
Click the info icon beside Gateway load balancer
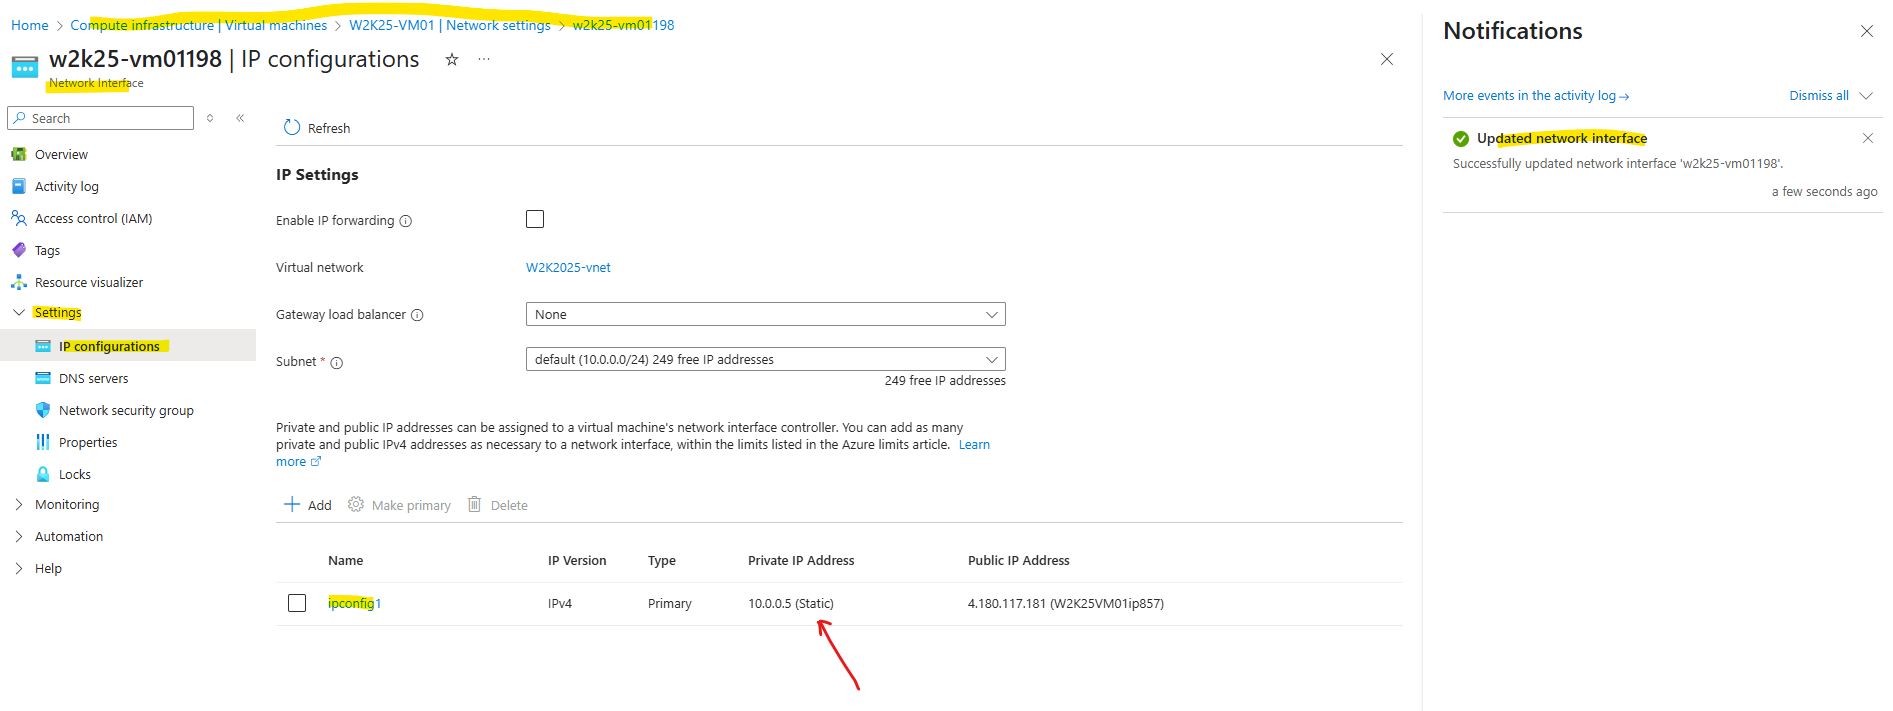(x=417, y=315)
